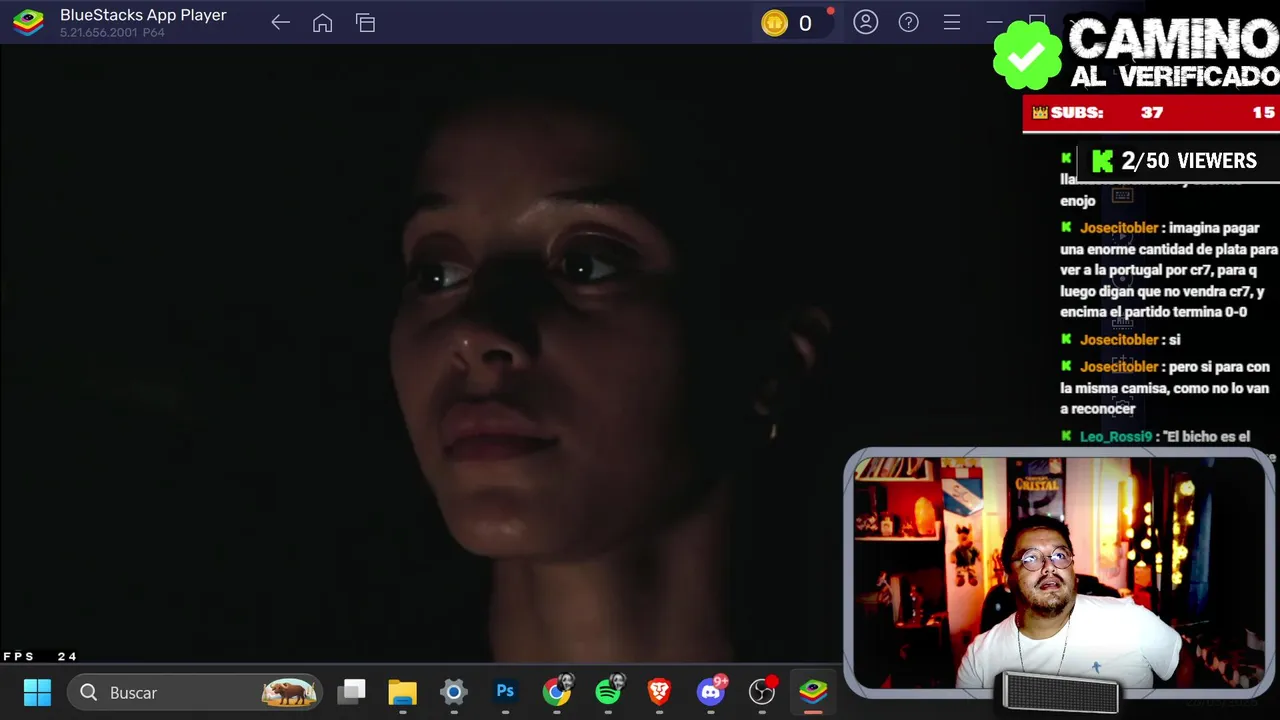This screenshot has width=1280, height=720.
Task: Open the Windows Start menu
Action: click(x=37, y=692)
